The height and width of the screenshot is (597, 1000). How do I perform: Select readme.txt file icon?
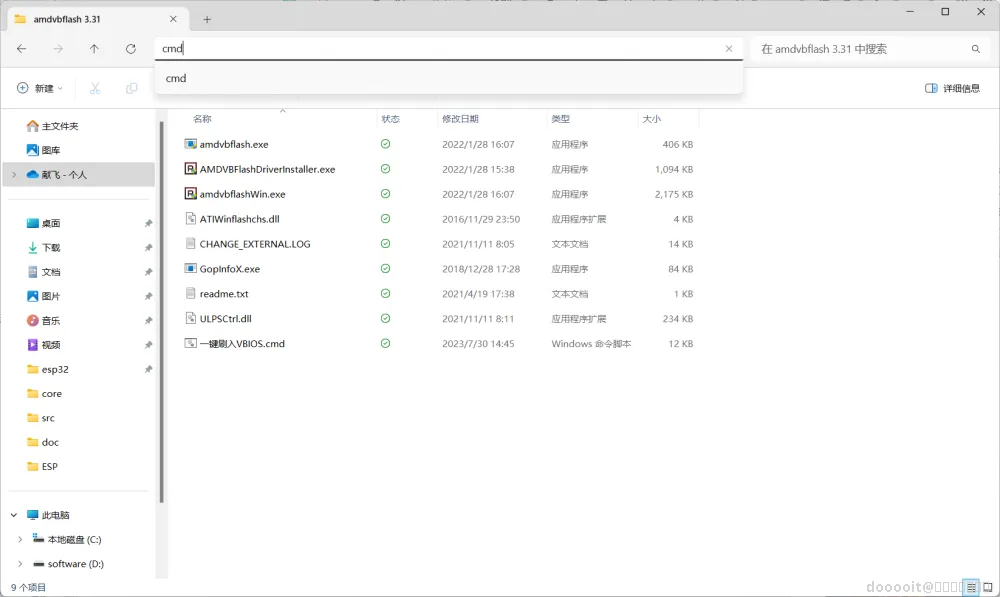click(190, 293)
